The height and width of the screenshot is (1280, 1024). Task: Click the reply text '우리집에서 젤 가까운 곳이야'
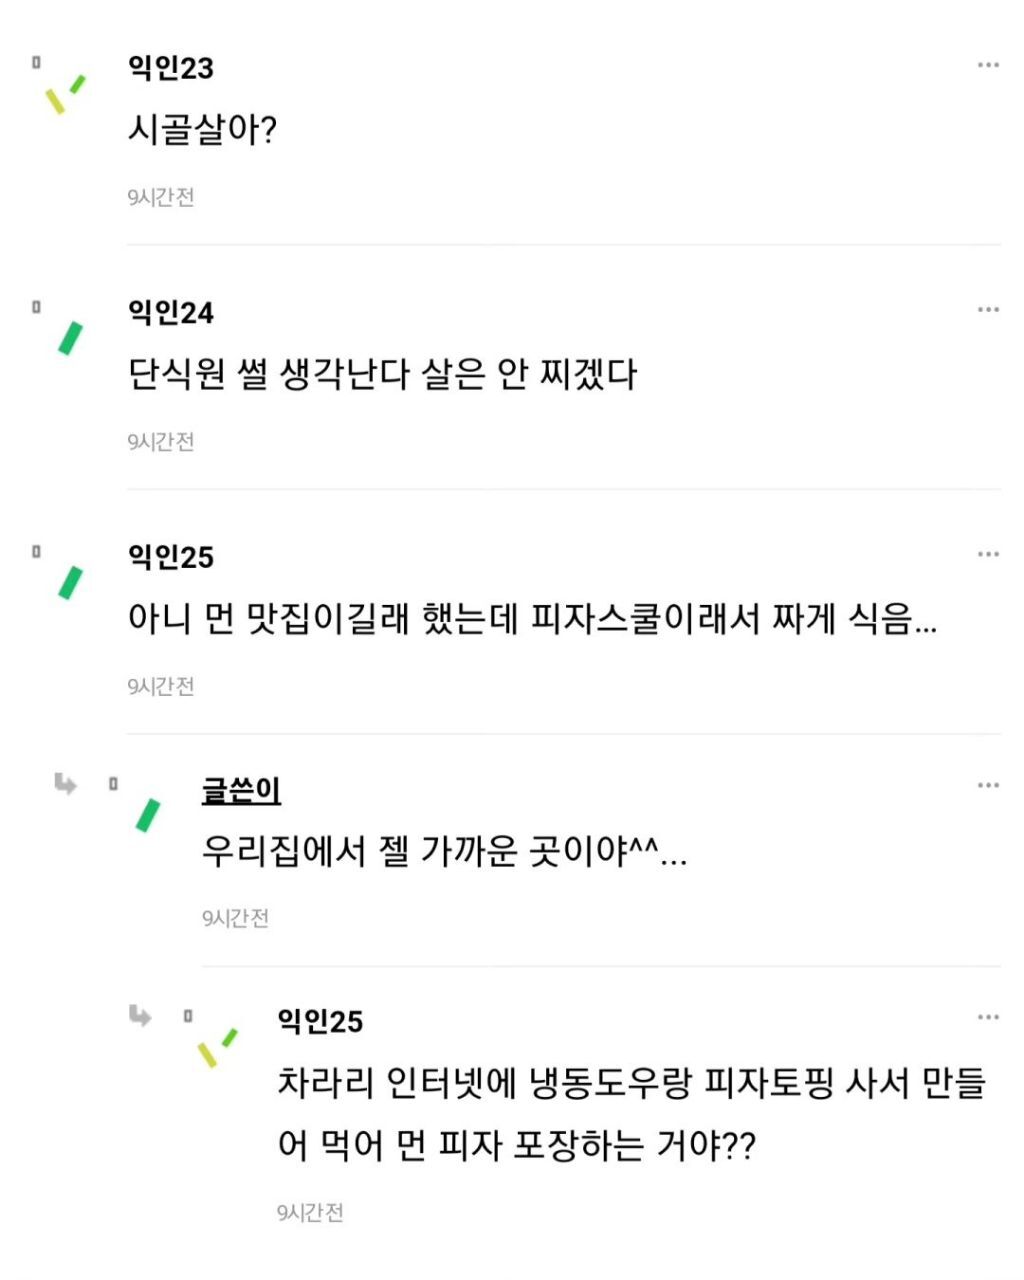[444, 852]
